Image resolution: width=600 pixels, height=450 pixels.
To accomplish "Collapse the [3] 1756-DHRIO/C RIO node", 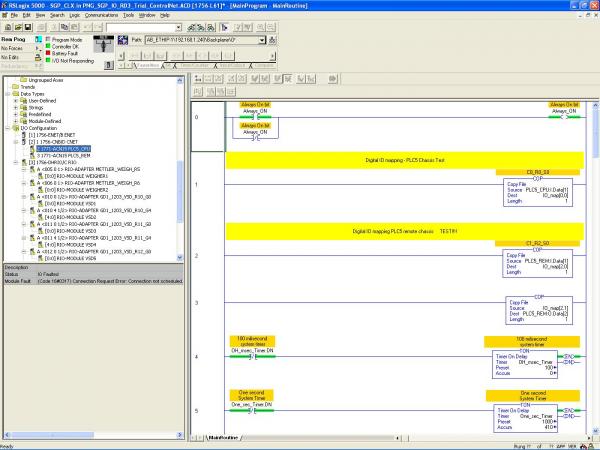I will 16,163.
